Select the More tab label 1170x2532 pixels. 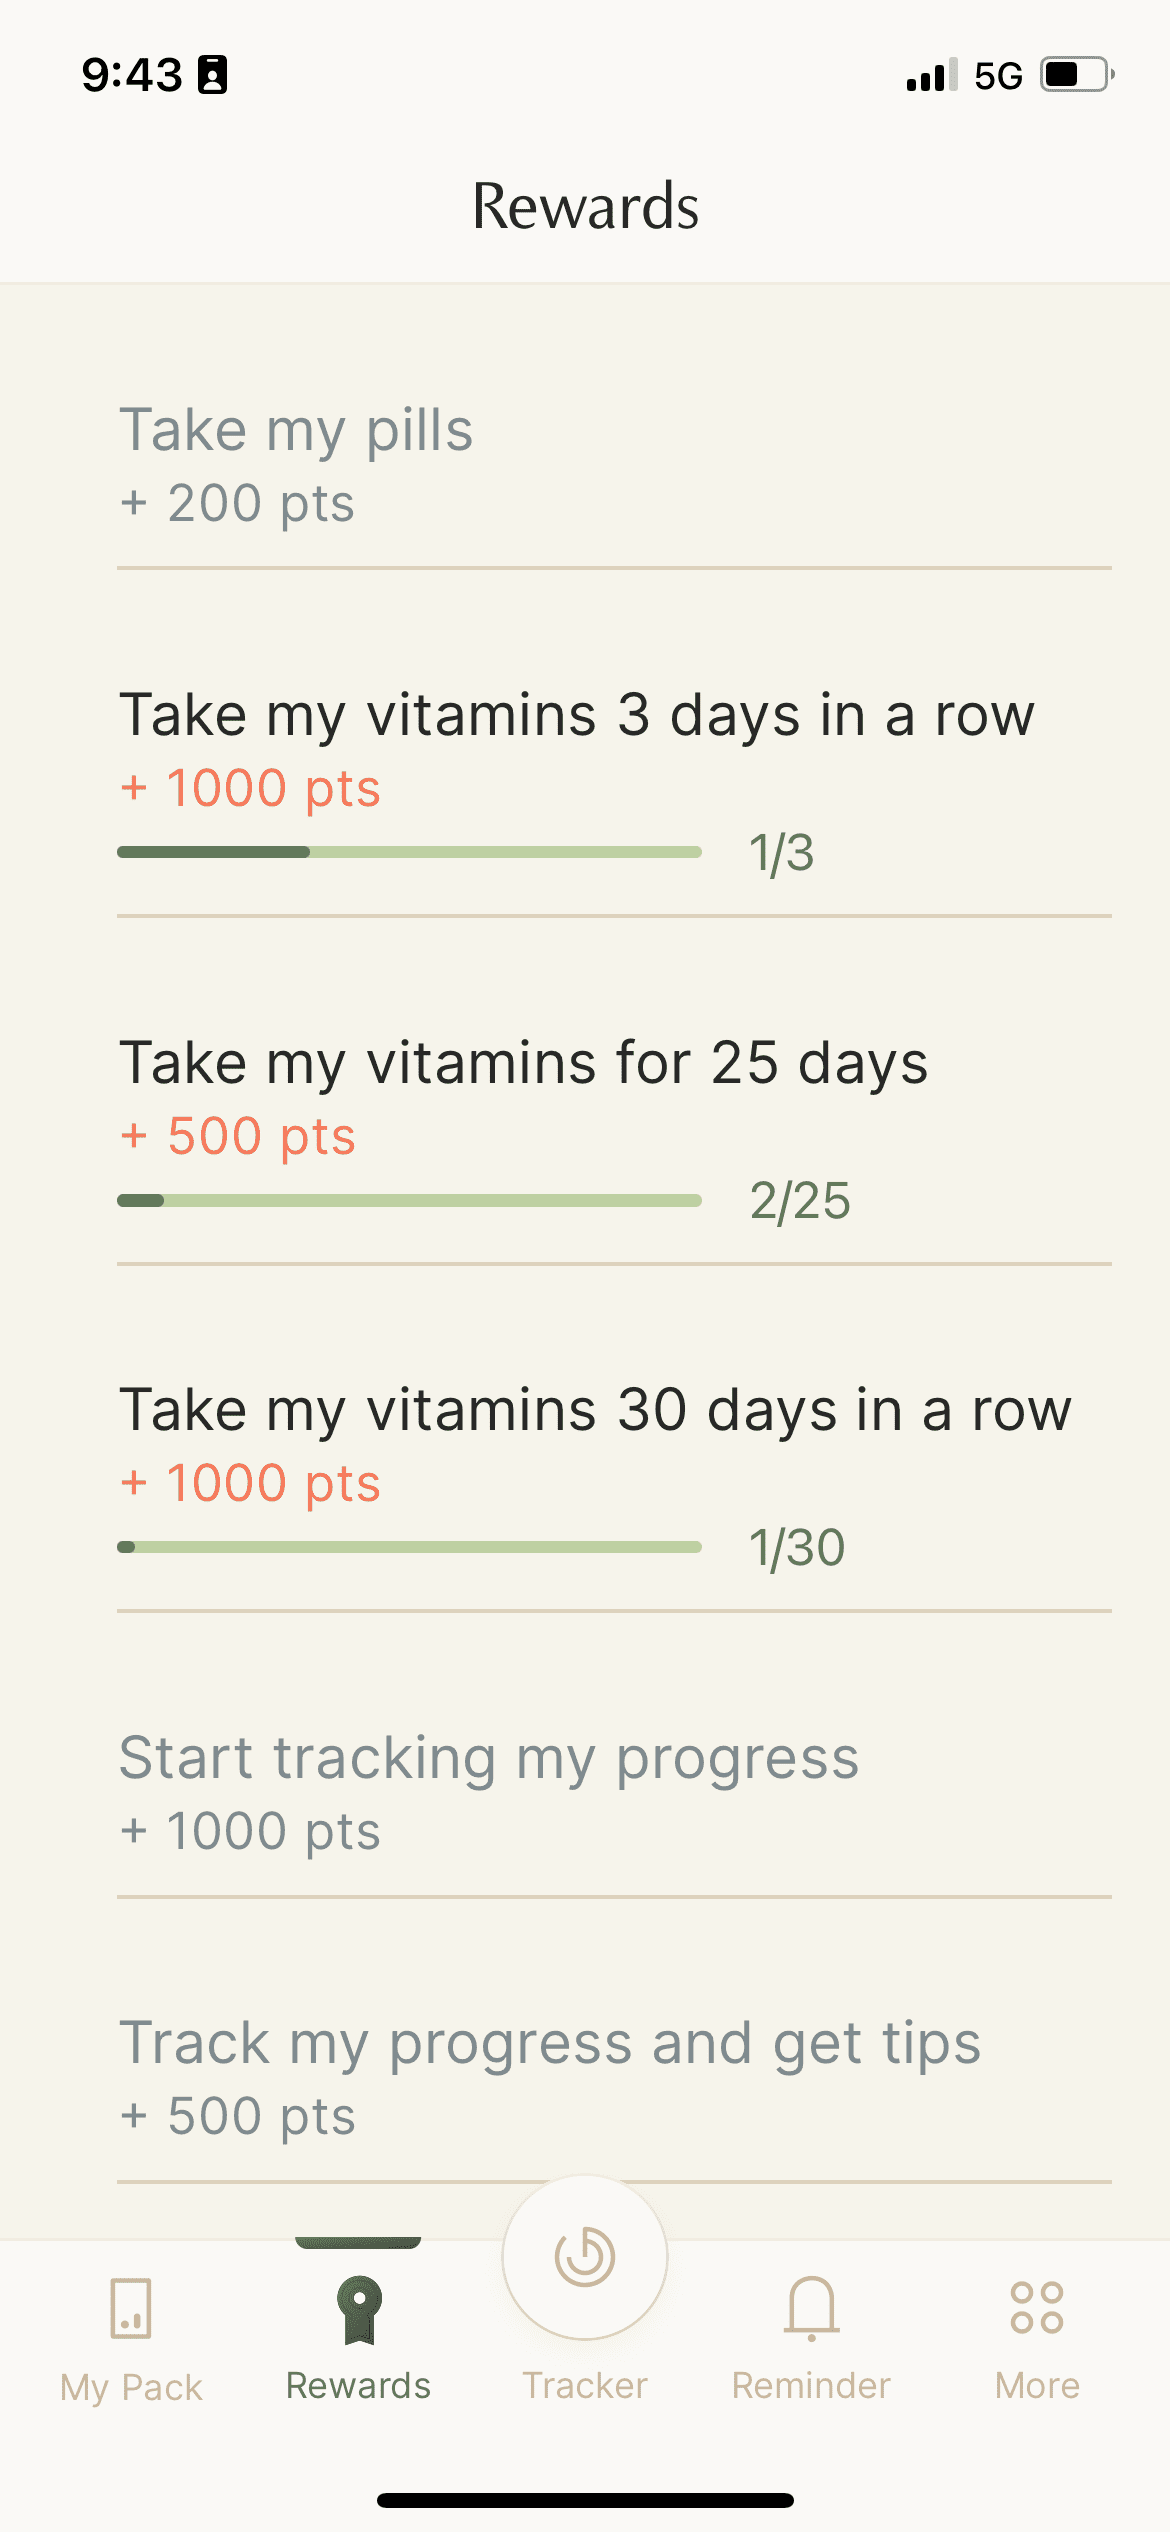(1037, 2386)
